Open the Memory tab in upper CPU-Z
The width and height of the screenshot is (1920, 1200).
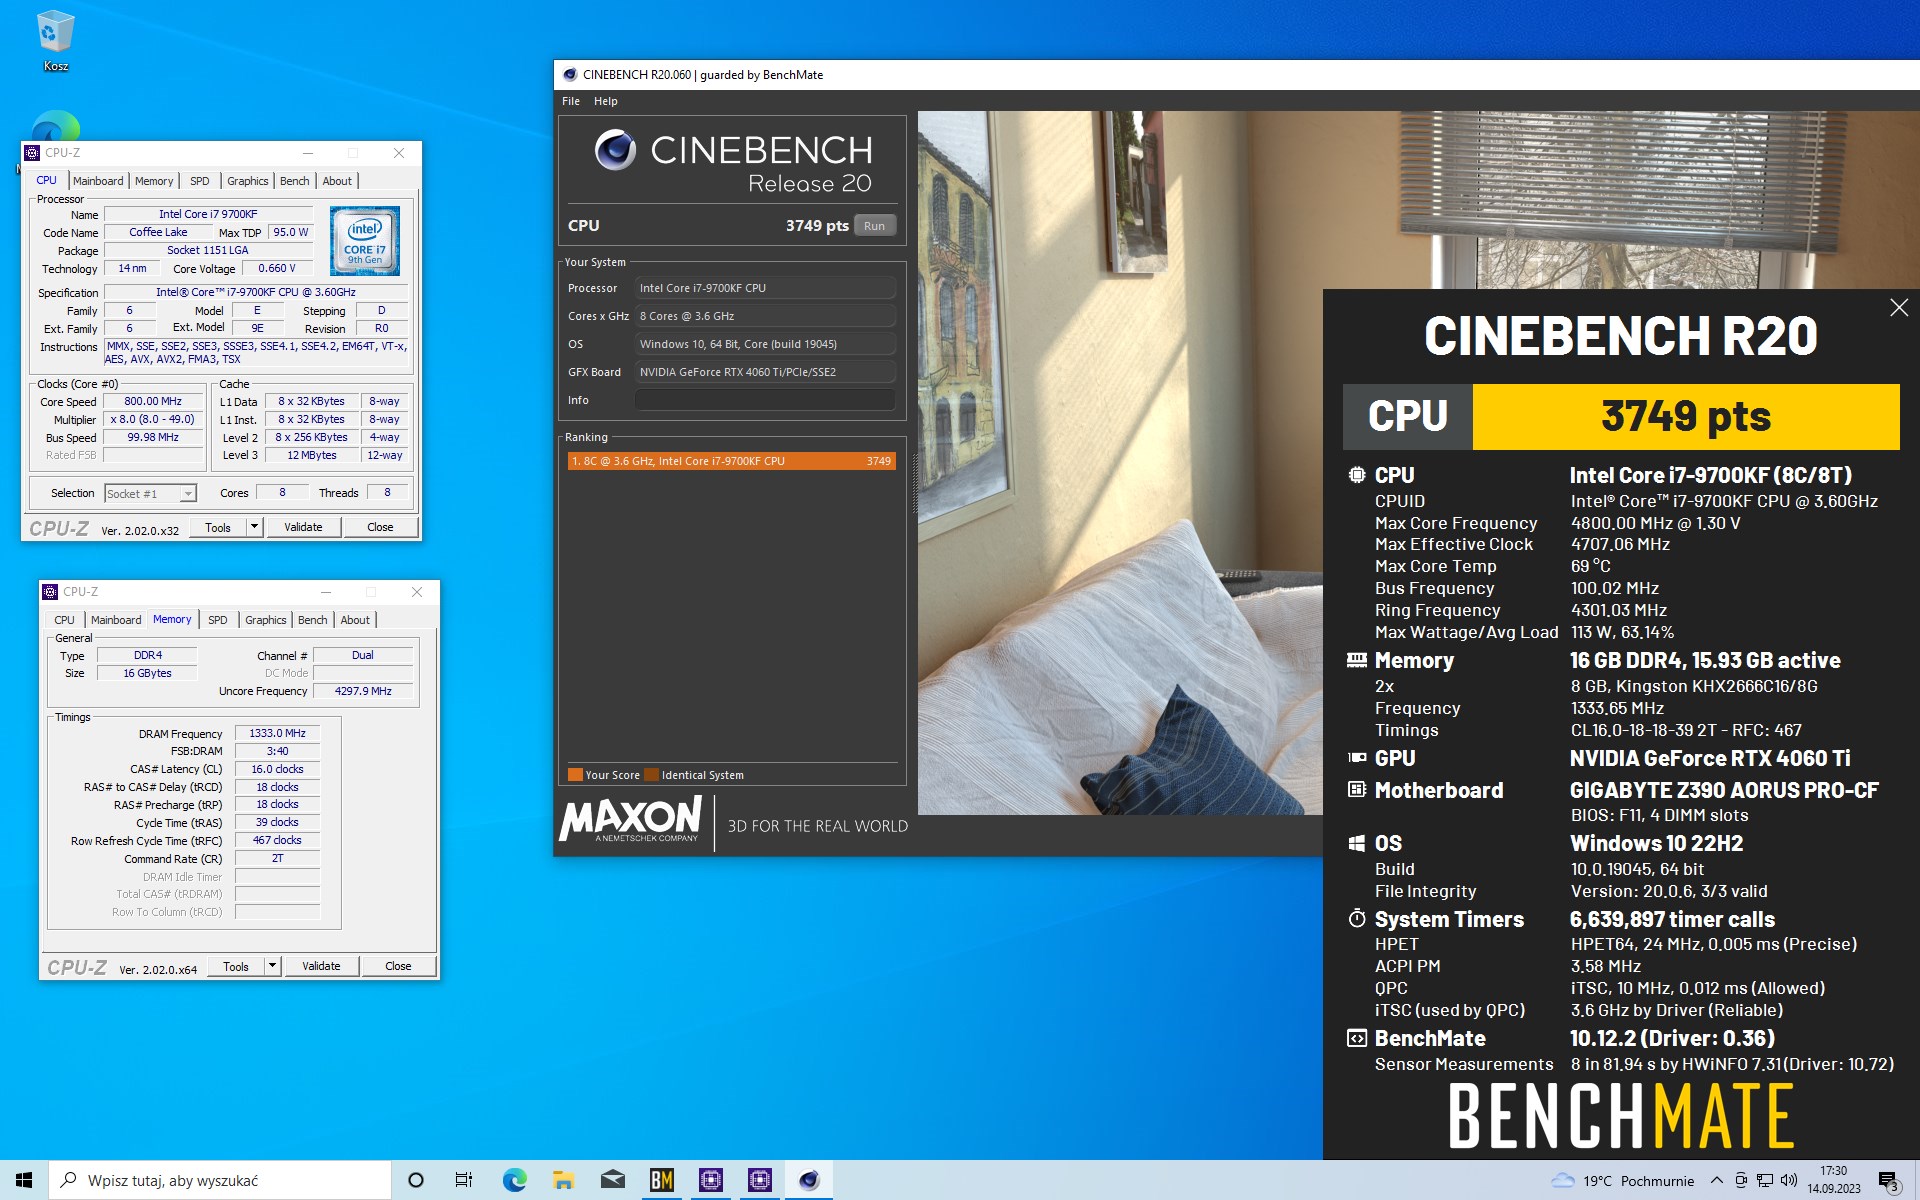[154, 181]
